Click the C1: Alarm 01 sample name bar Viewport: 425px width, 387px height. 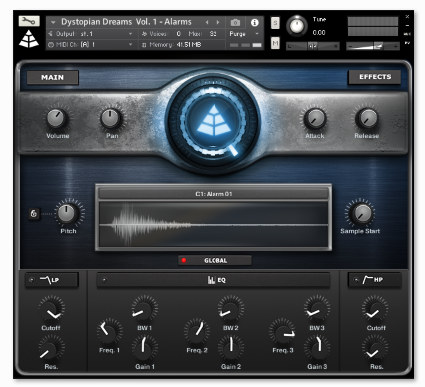(x=213, y=194)
